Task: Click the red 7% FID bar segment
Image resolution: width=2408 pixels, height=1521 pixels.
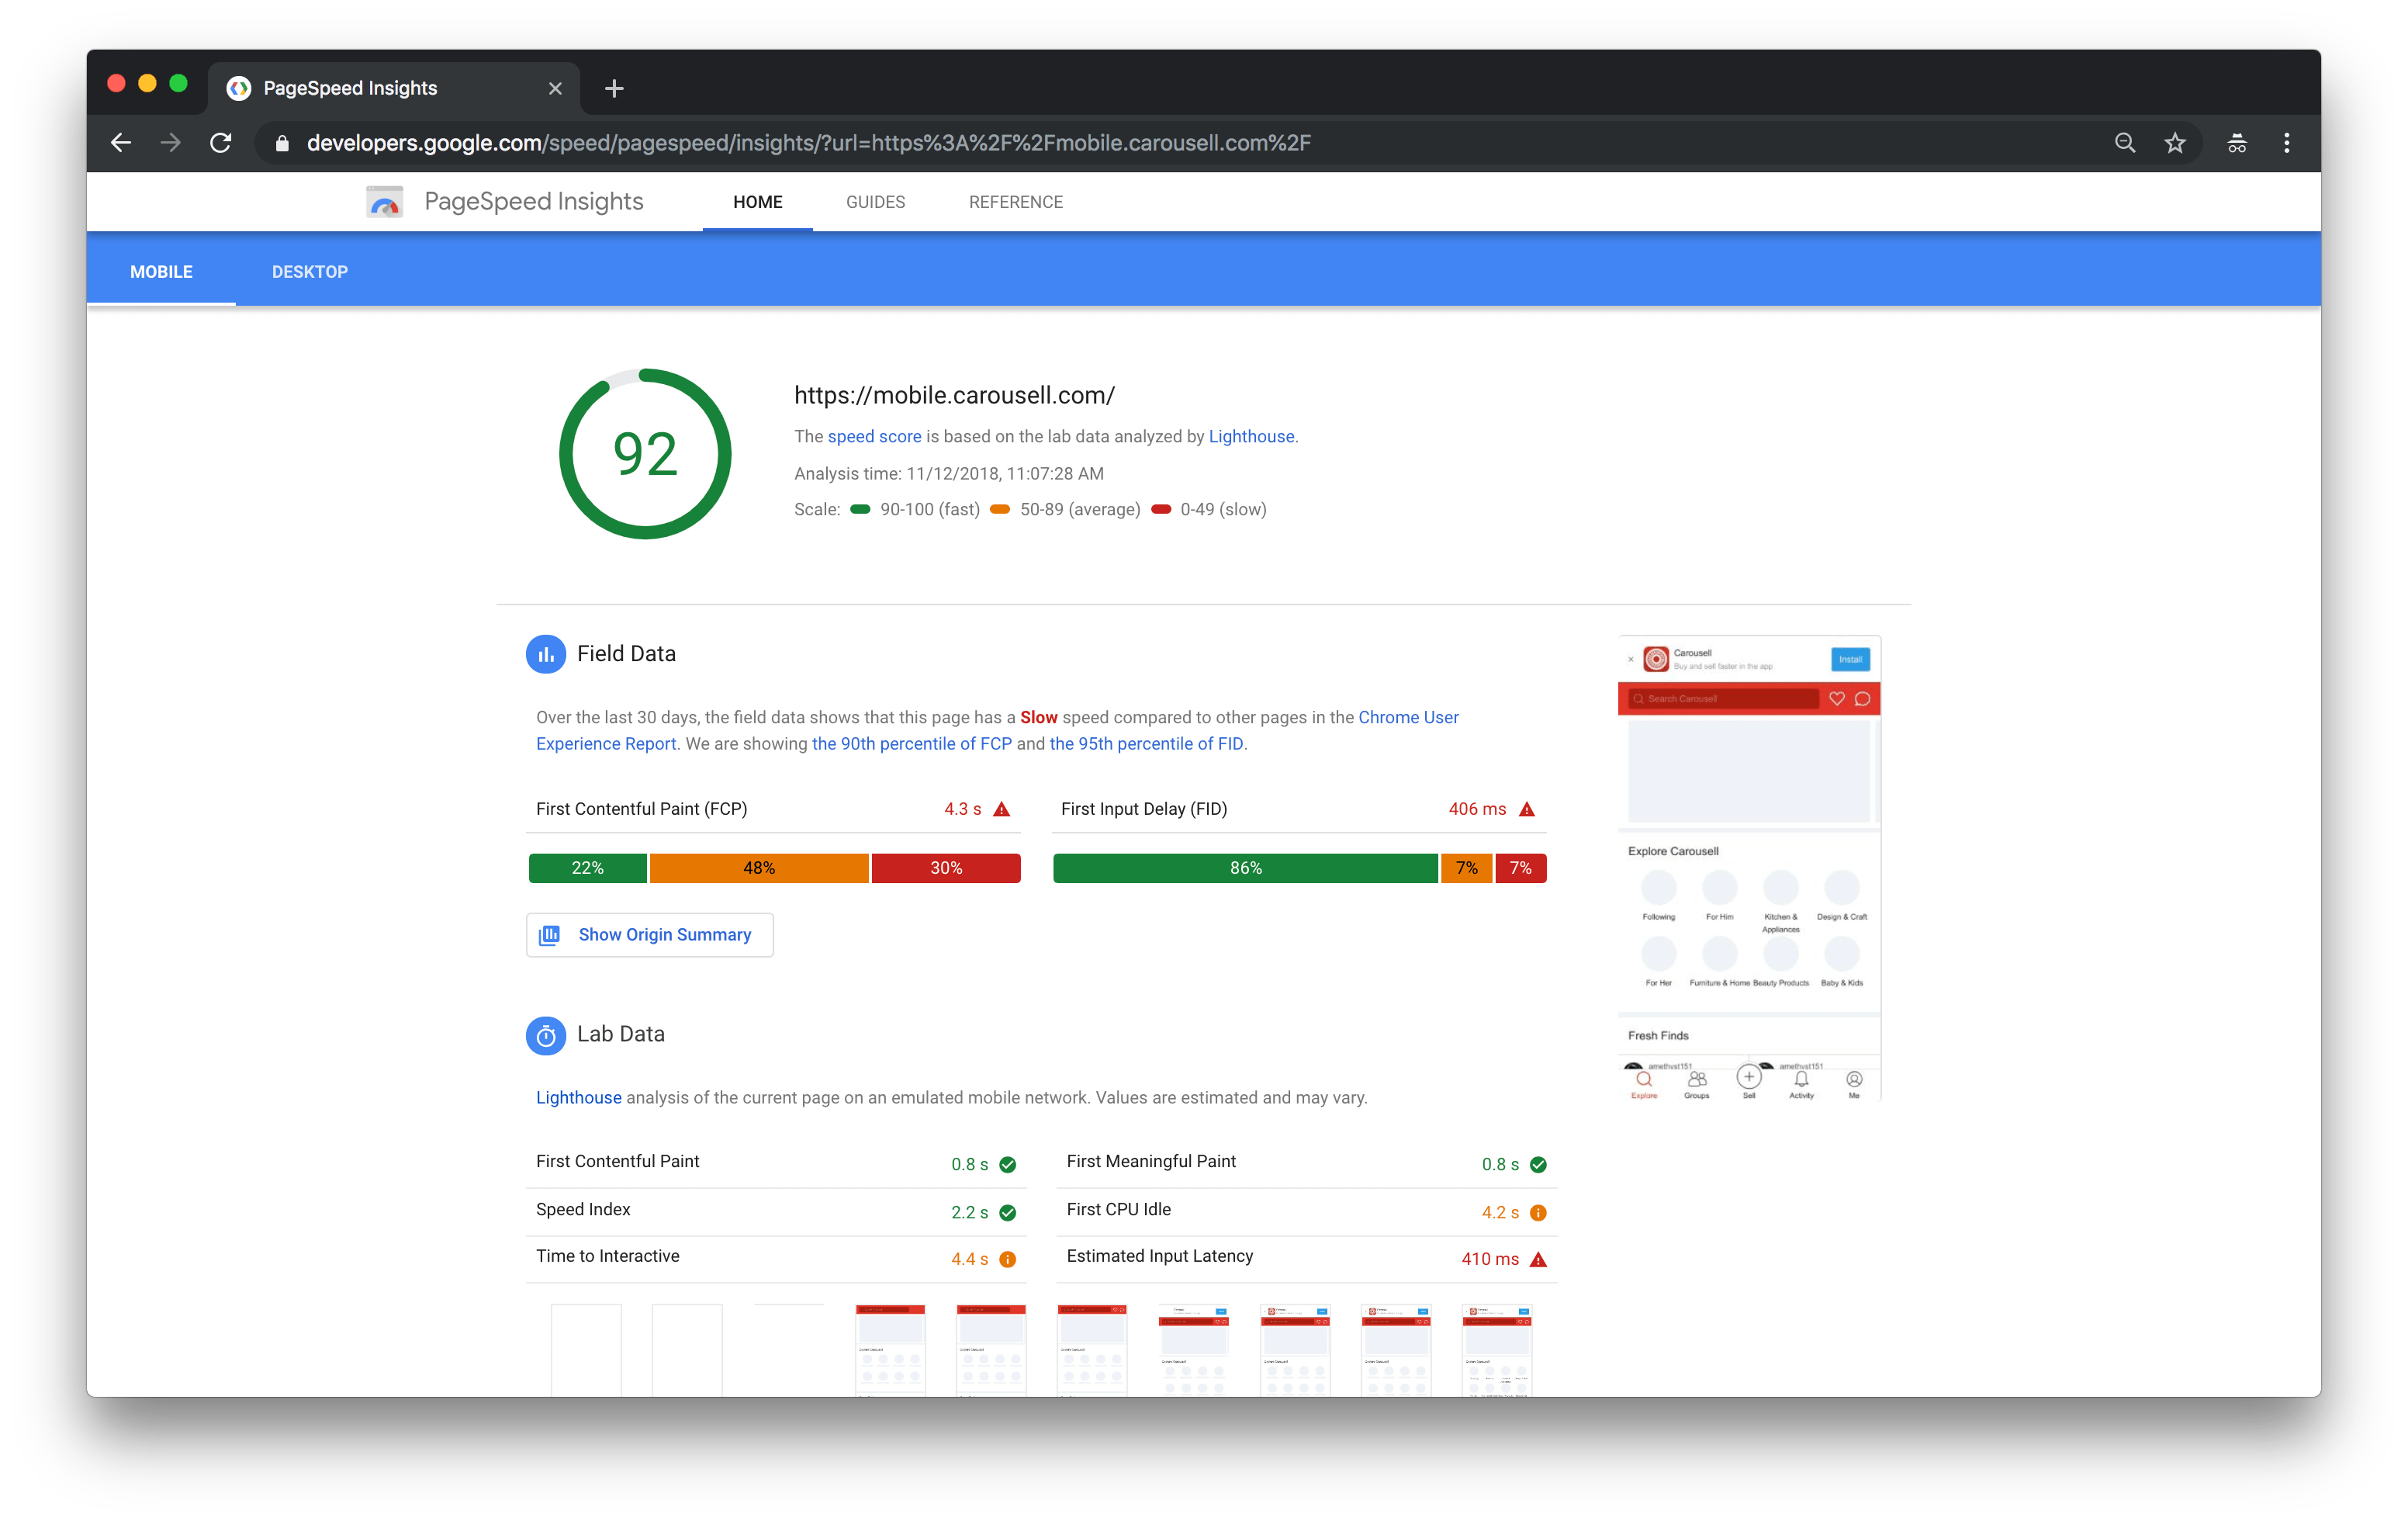Action: coord(1521,868)
